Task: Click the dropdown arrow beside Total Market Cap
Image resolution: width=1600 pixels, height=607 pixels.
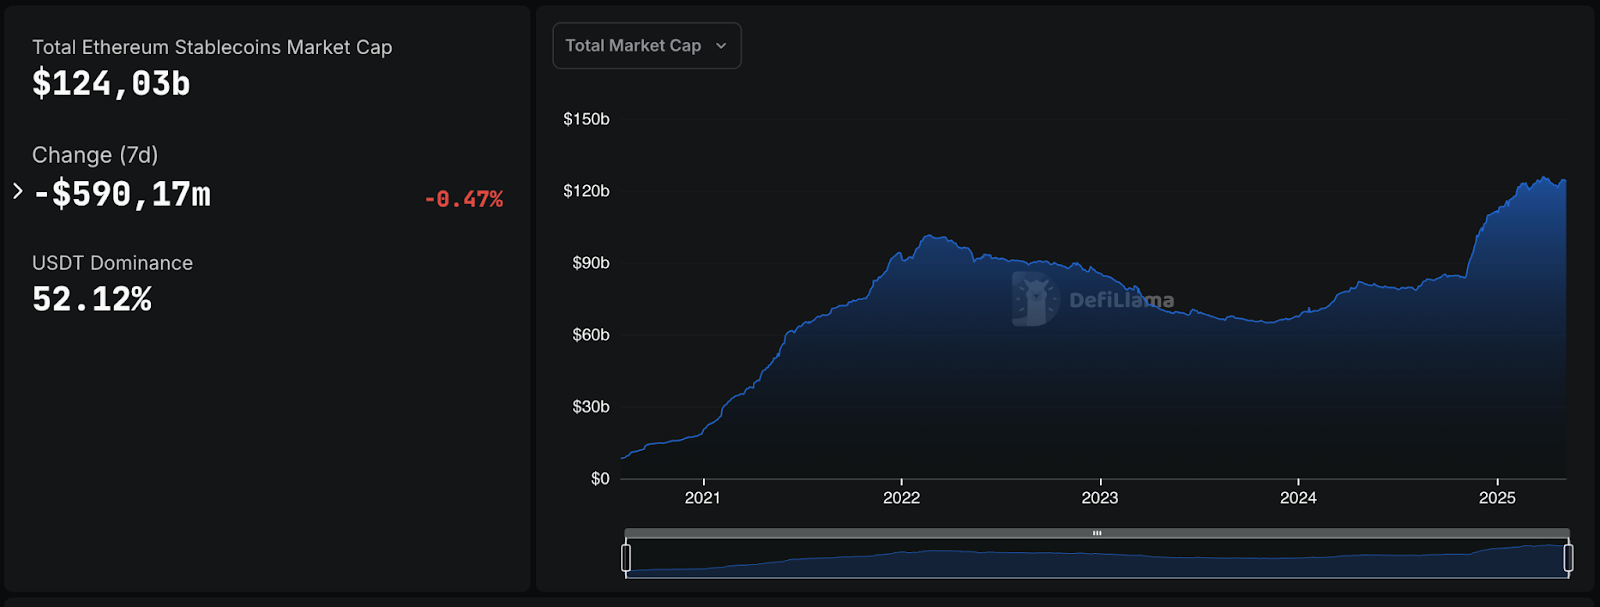Action: pyautogui.click(x=721, y=46)
